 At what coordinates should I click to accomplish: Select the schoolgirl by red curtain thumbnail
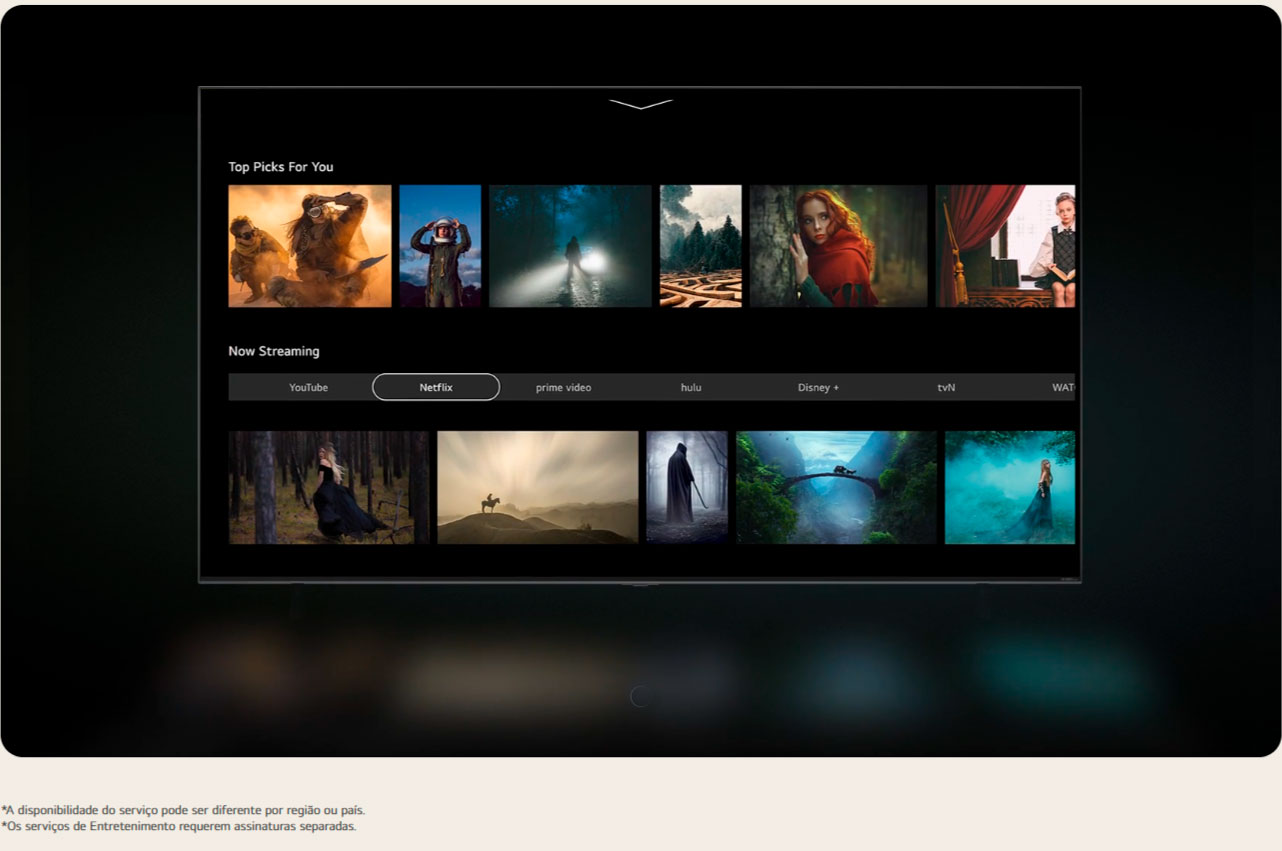pos(1005,246)
